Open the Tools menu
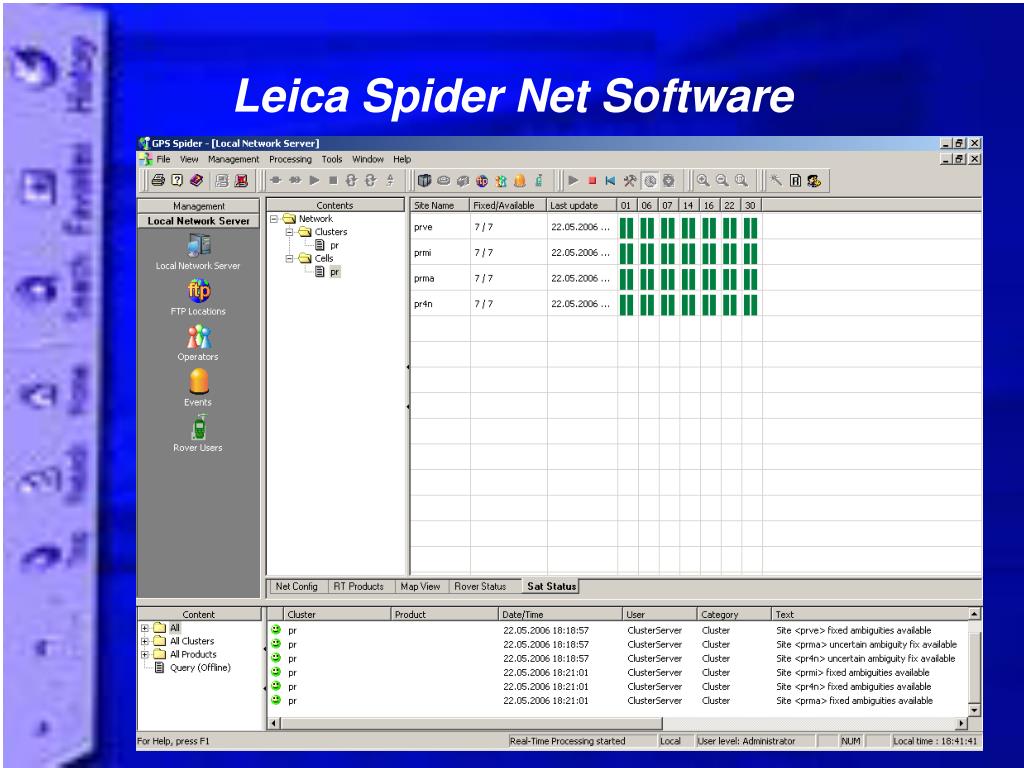This screenshot has width=1024, height=768. (x=332, y=159)
